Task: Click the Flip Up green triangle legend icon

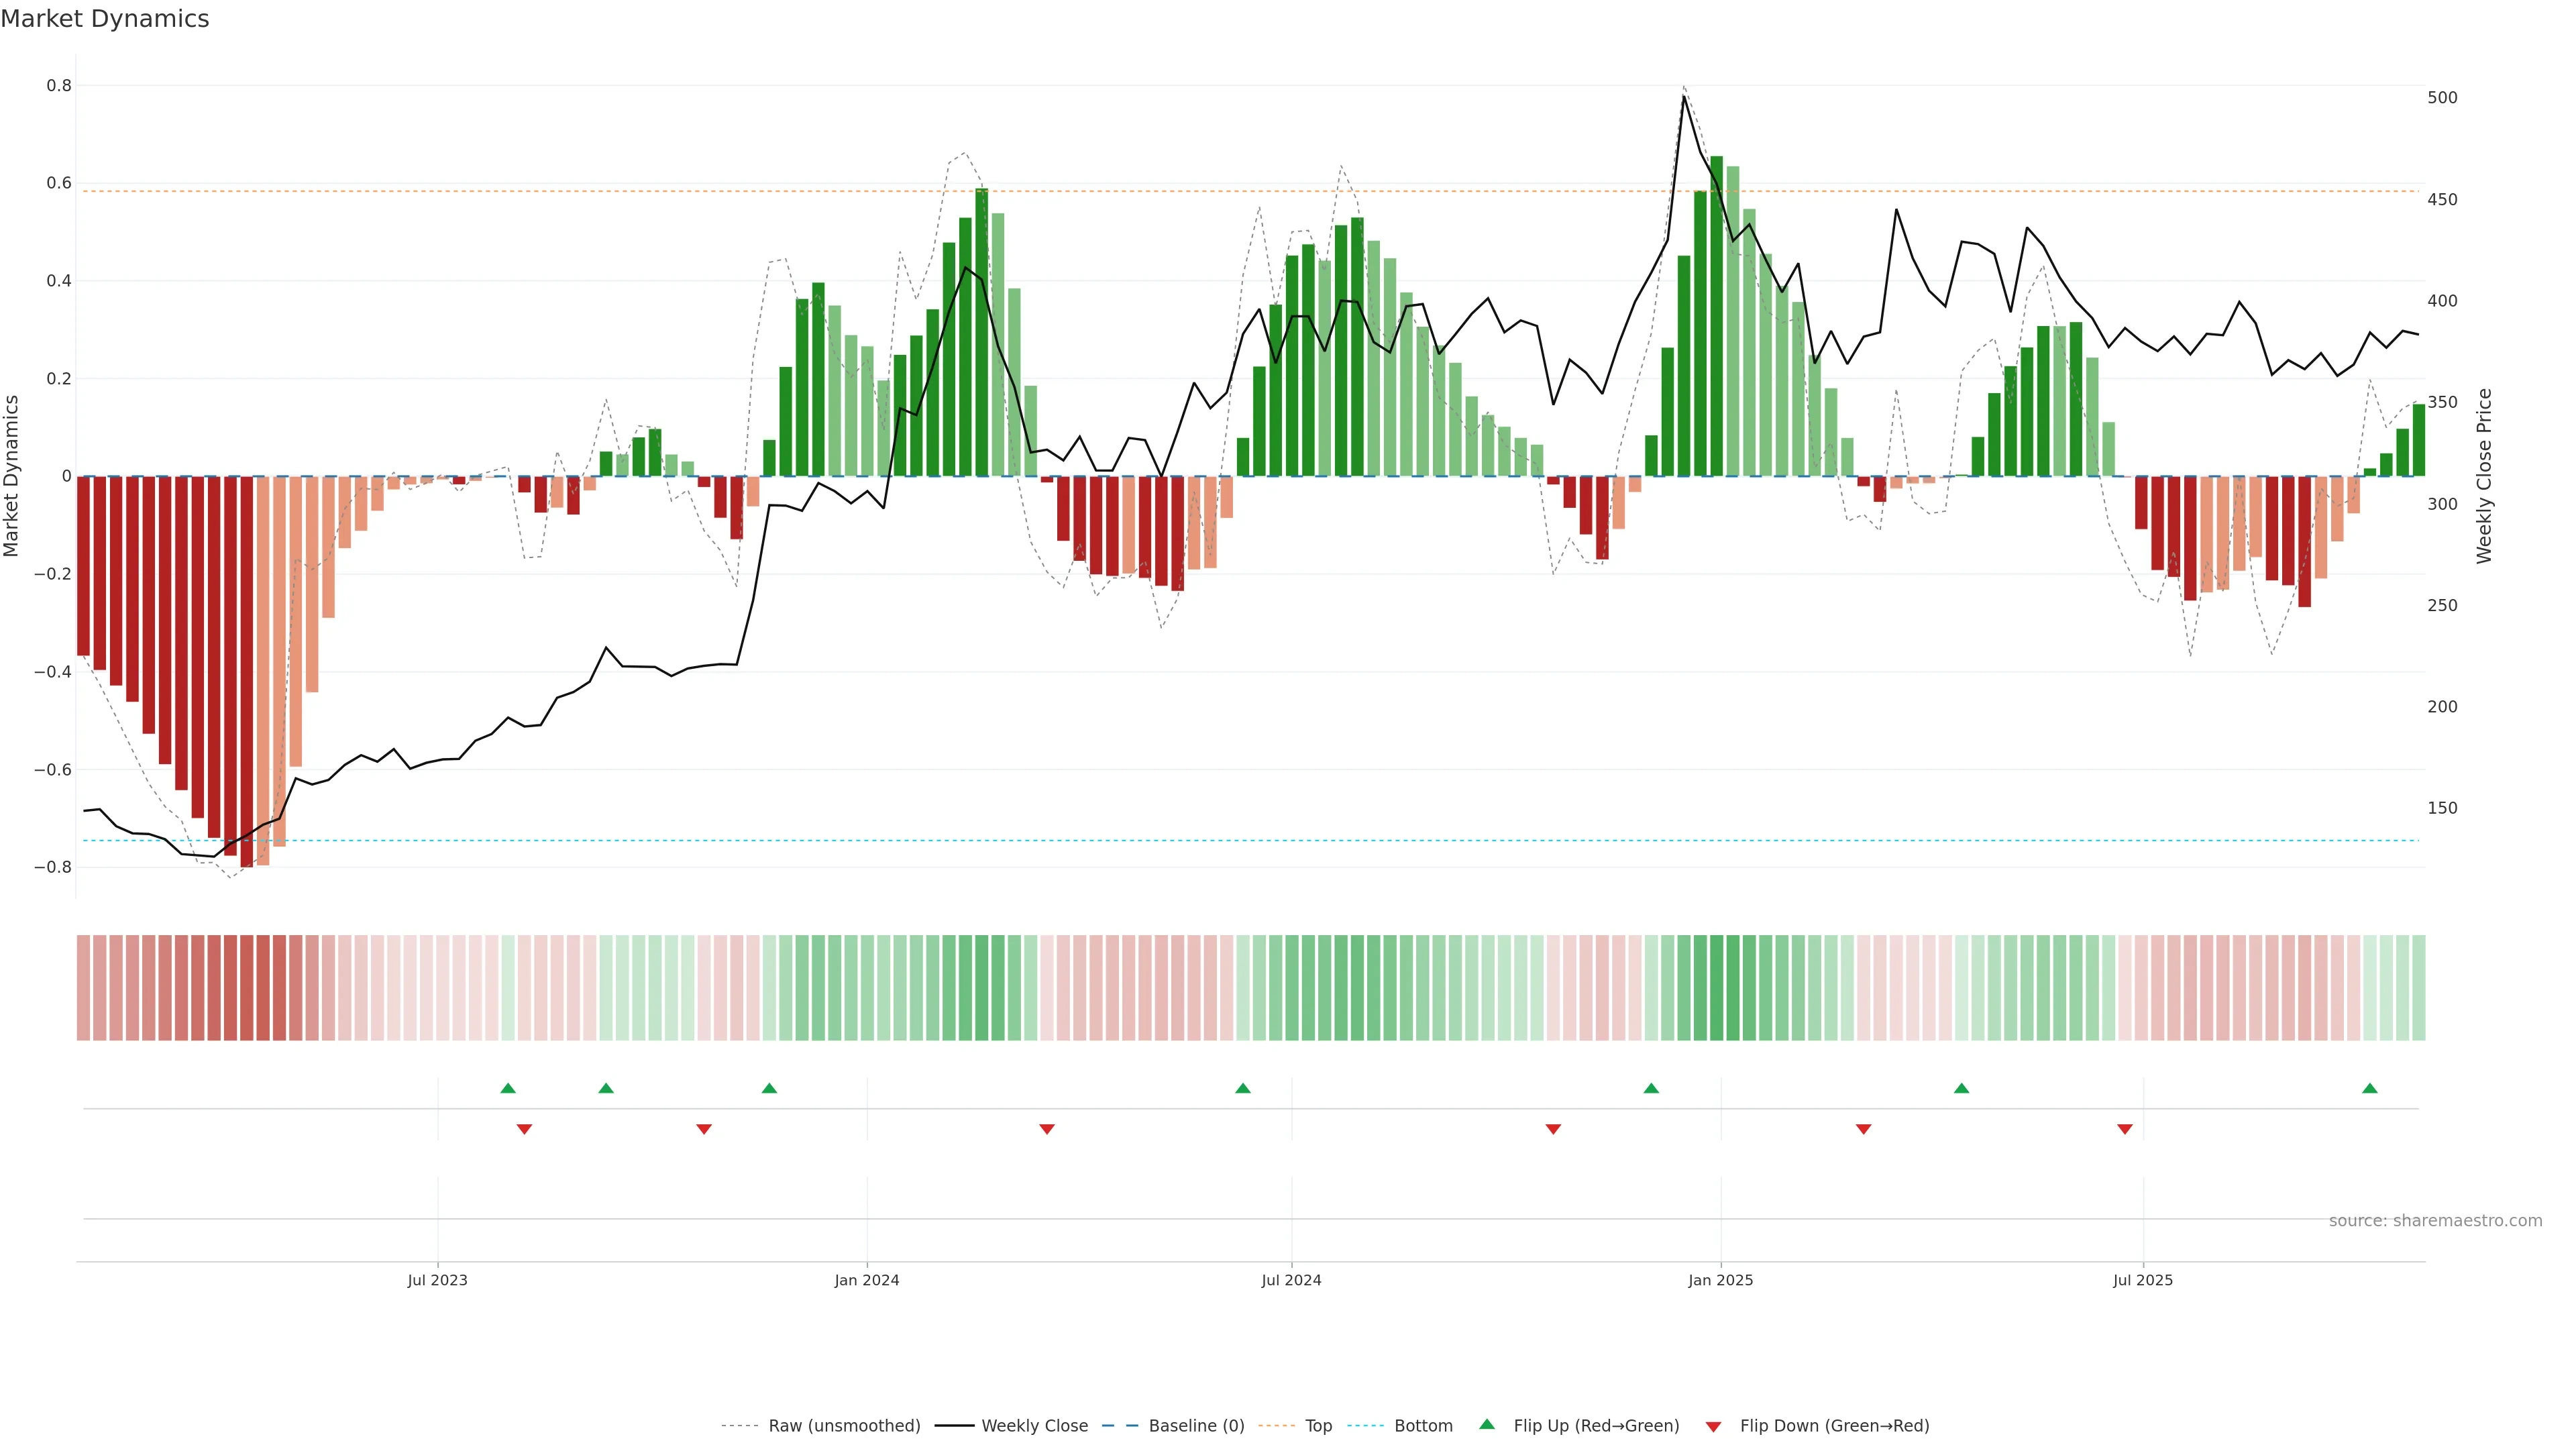Action: 1486,1424
